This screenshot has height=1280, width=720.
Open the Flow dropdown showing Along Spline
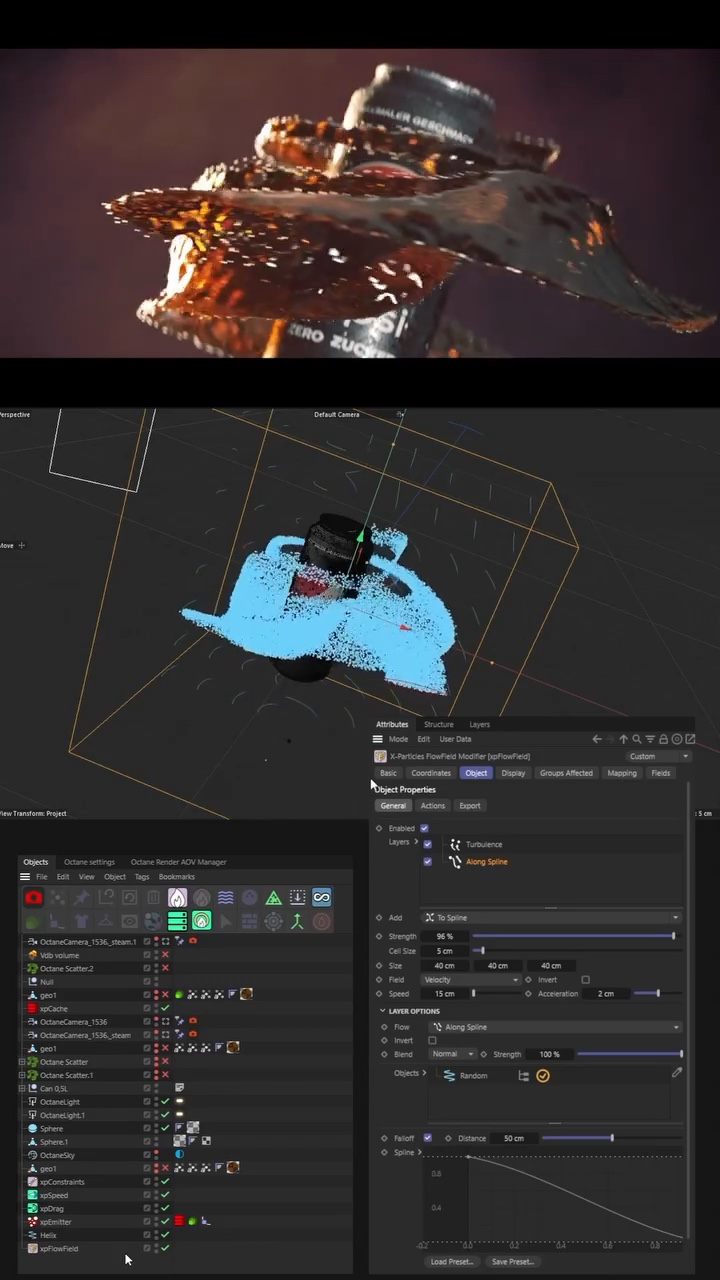coord(555,1027)
